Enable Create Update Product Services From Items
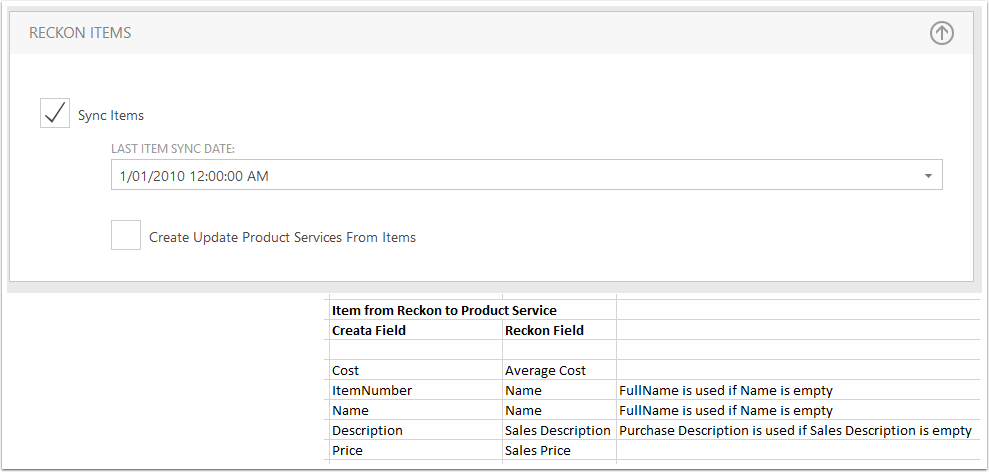989x472 pixels. (126, 235)
